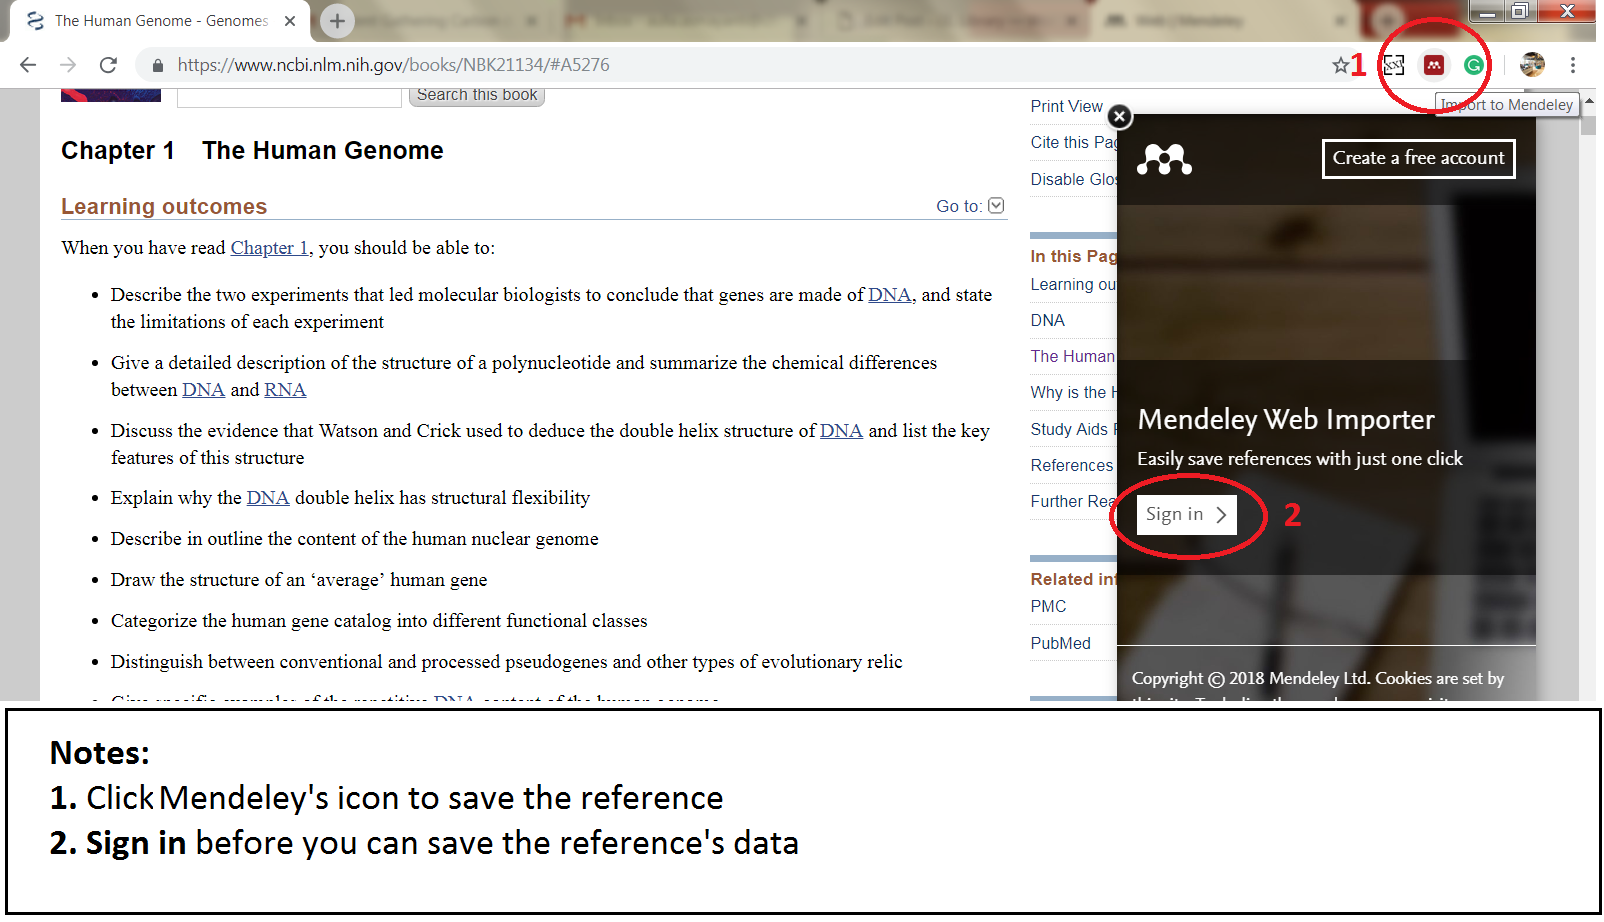The height and width of the screenshot is (922, 1604).
Task: Click the Grammarly extension icon
Action: pos(1473,65)
